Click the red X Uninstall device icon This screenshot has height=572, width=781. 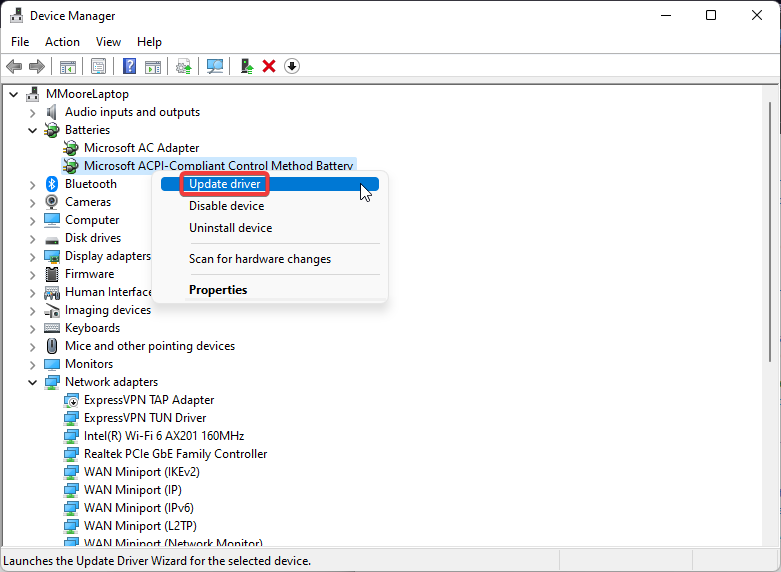point(269,66)
